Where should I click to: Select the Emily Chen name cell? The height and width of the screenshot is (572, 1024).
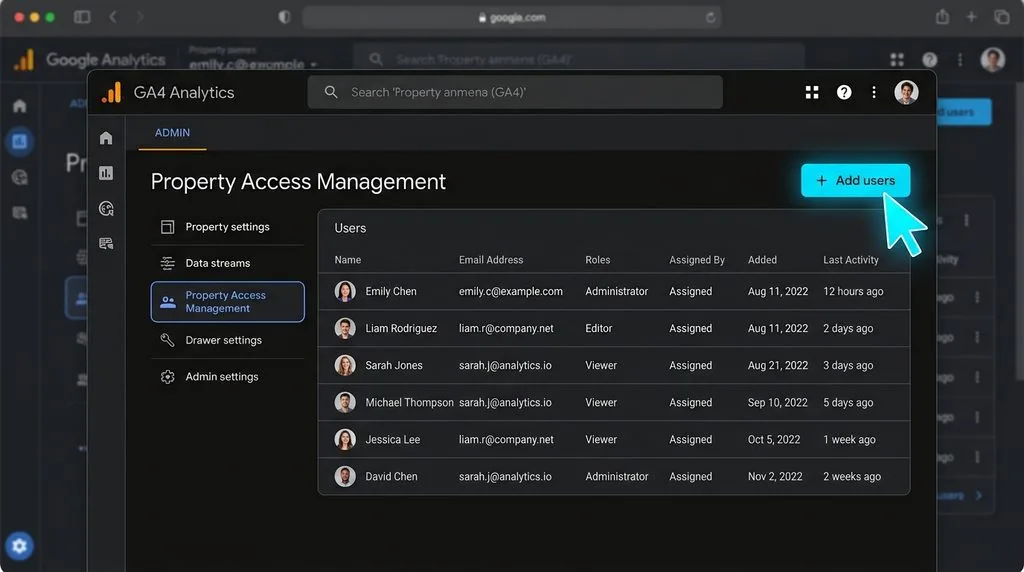pos(391,291)
